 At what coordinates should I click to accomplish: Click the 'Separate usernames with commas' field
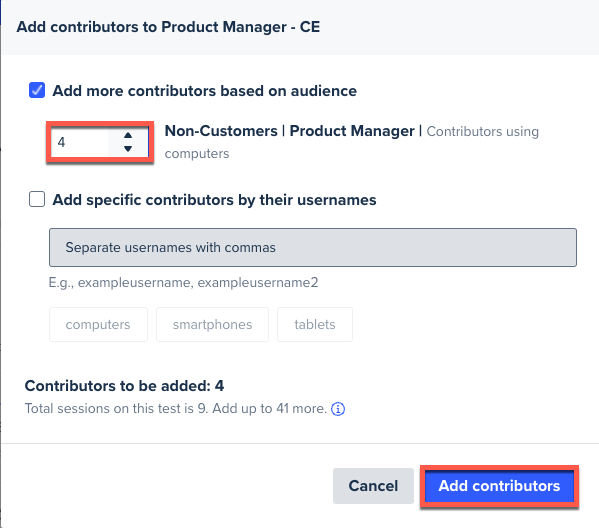coord(313,248)
